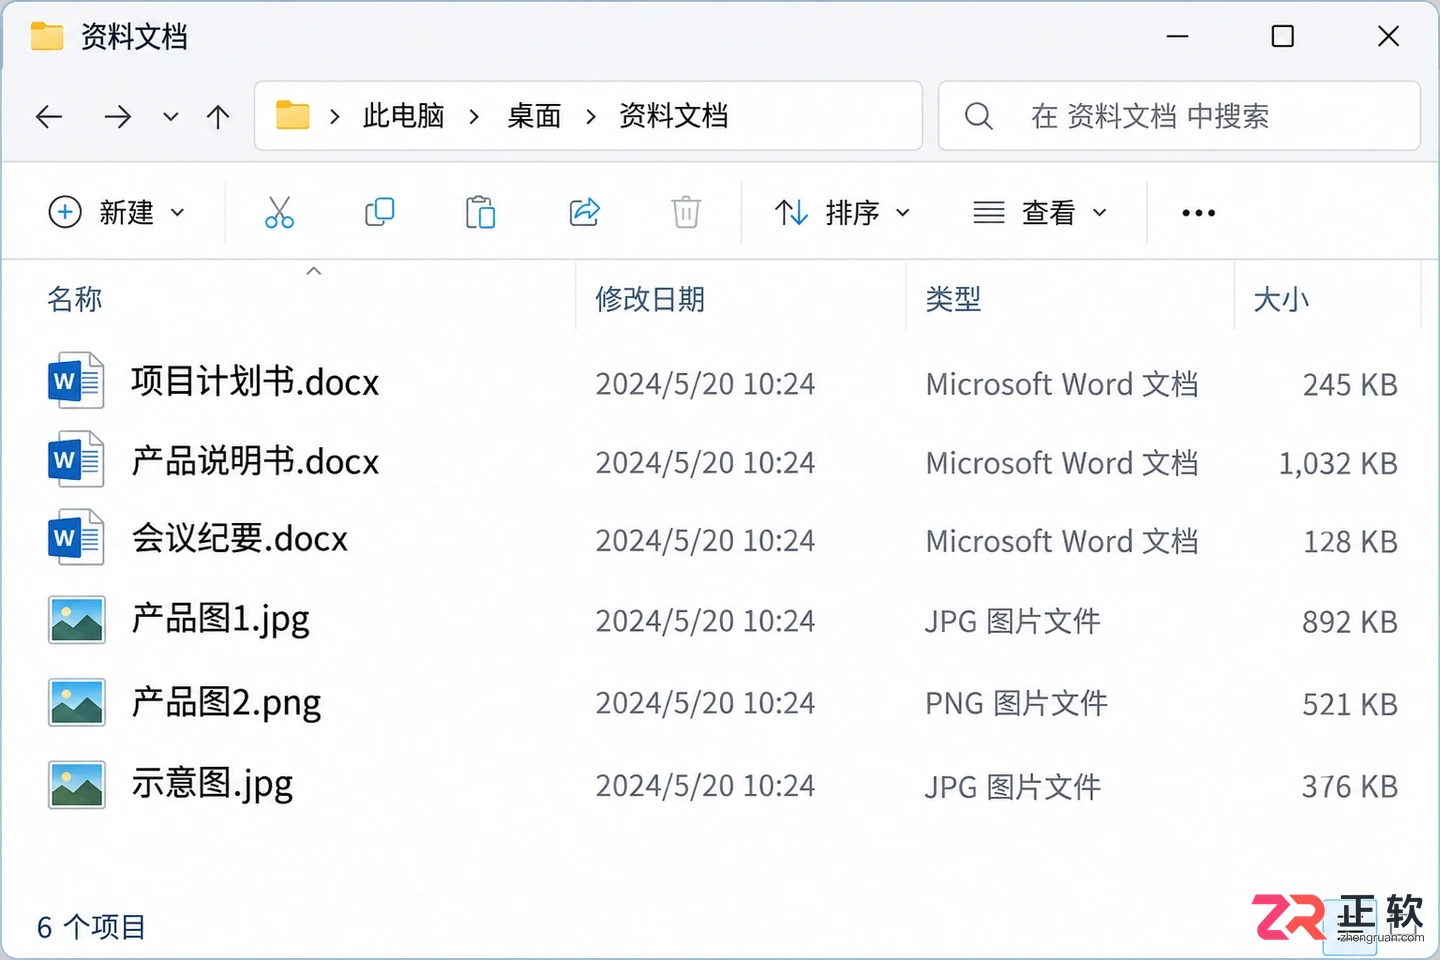Select file 示意图.jpg
The width and height of the screenshot is (1440, 960).
point(212,784)
